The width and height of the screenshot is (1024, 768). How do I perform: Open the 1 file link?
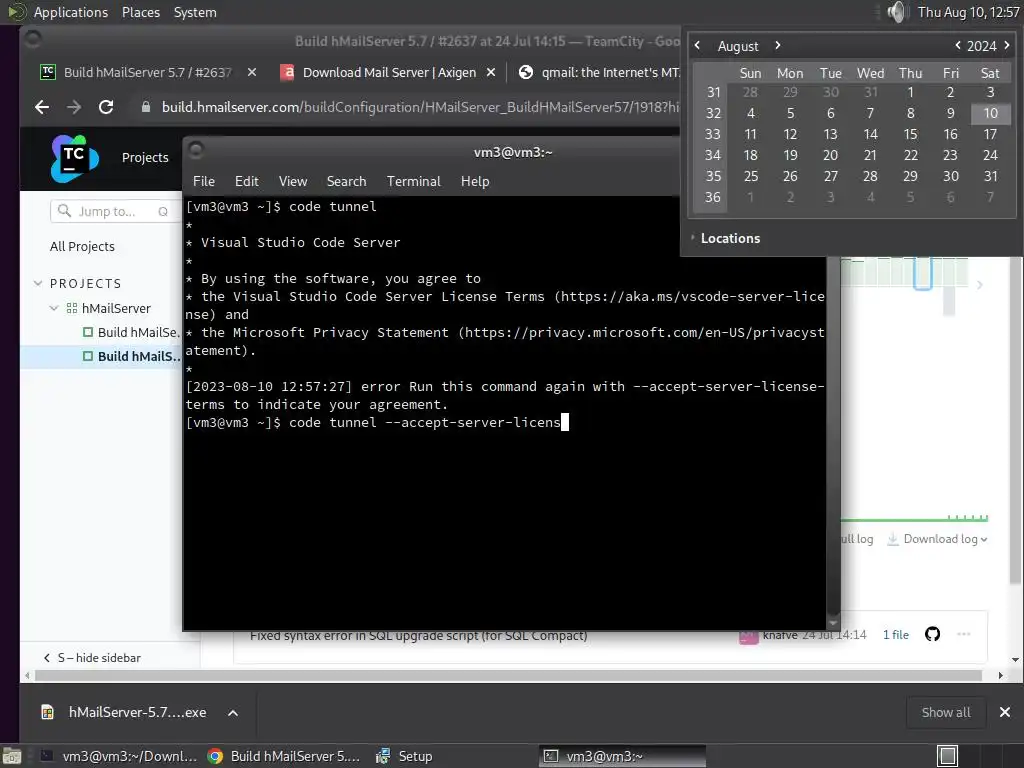pos(895,635)
